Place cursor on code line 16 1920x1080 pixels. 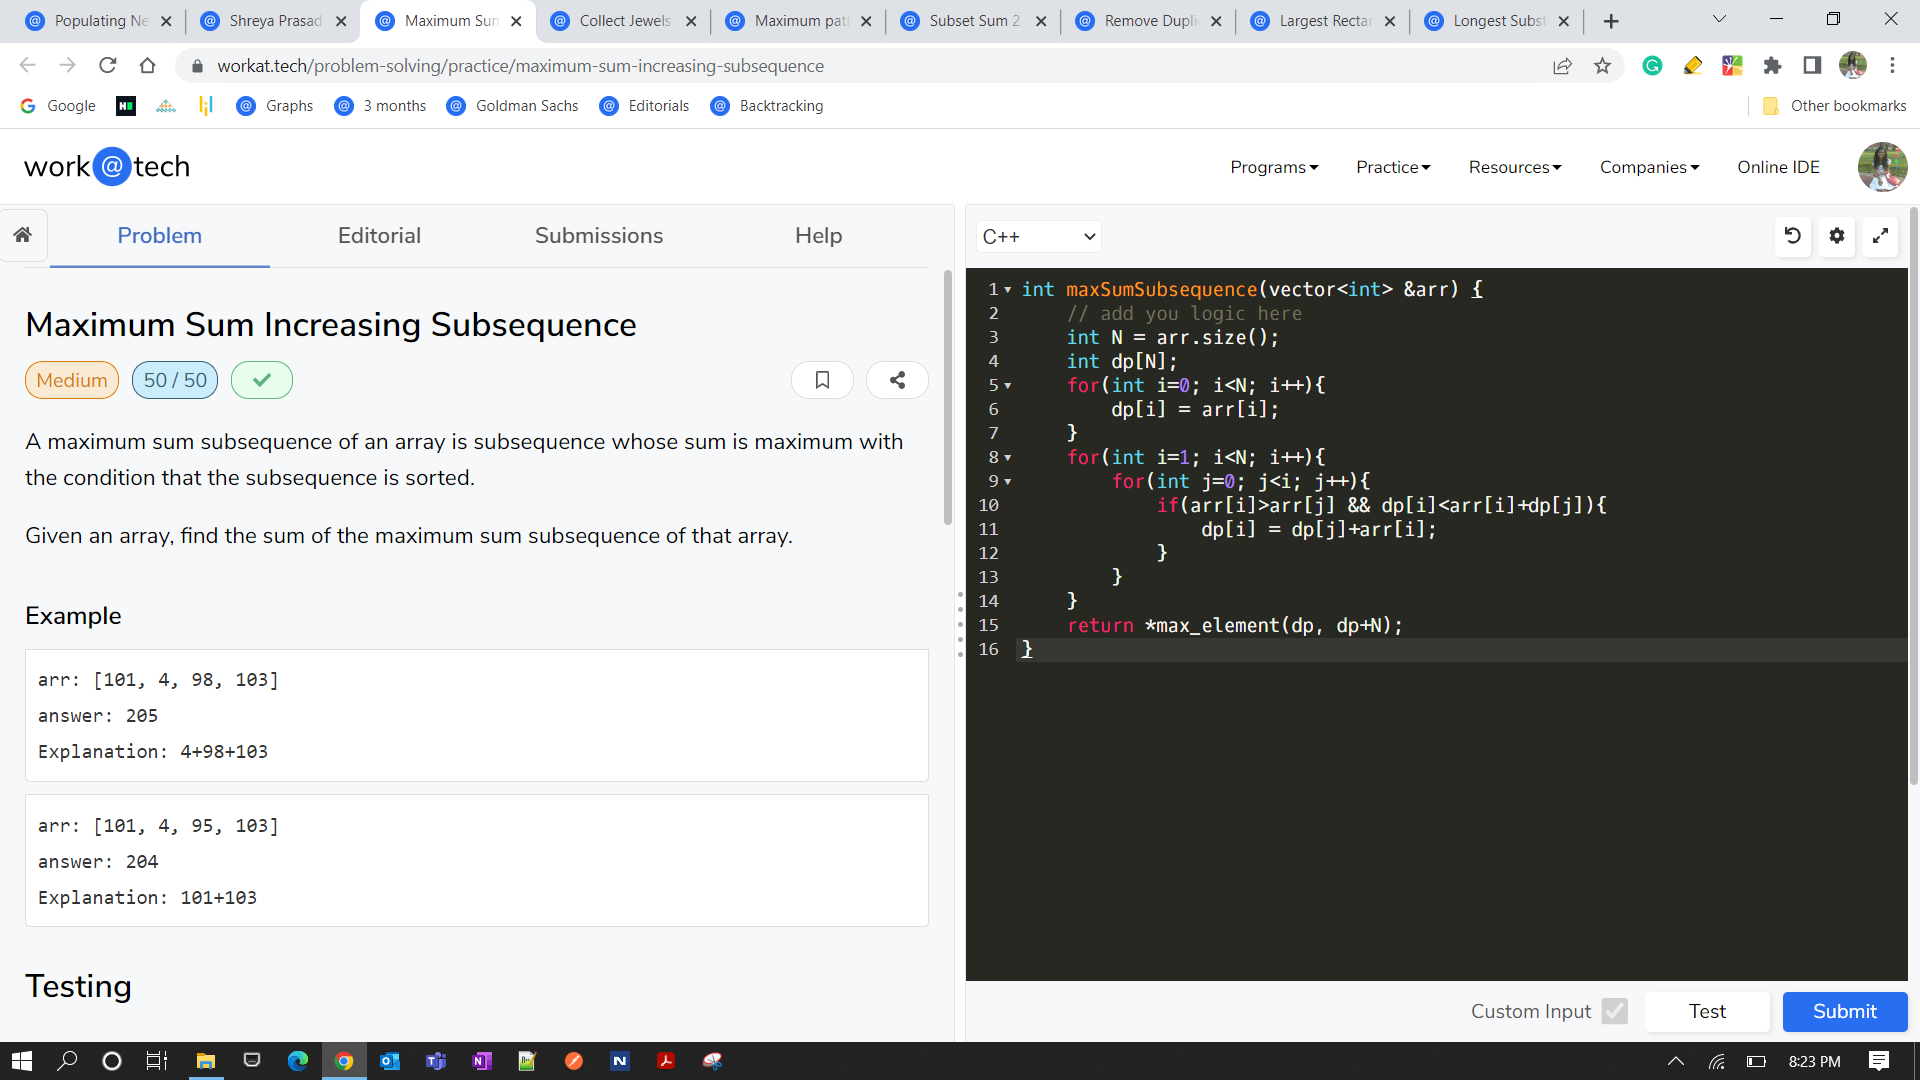click(1460, 650)
